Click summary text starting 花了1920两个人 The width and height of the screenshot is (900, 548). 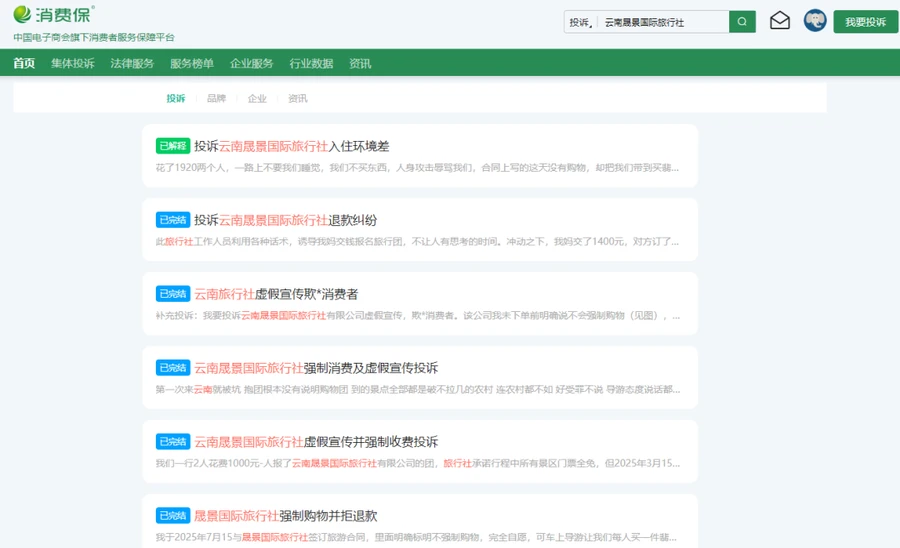pyautogui.click(x=417, y=168)
